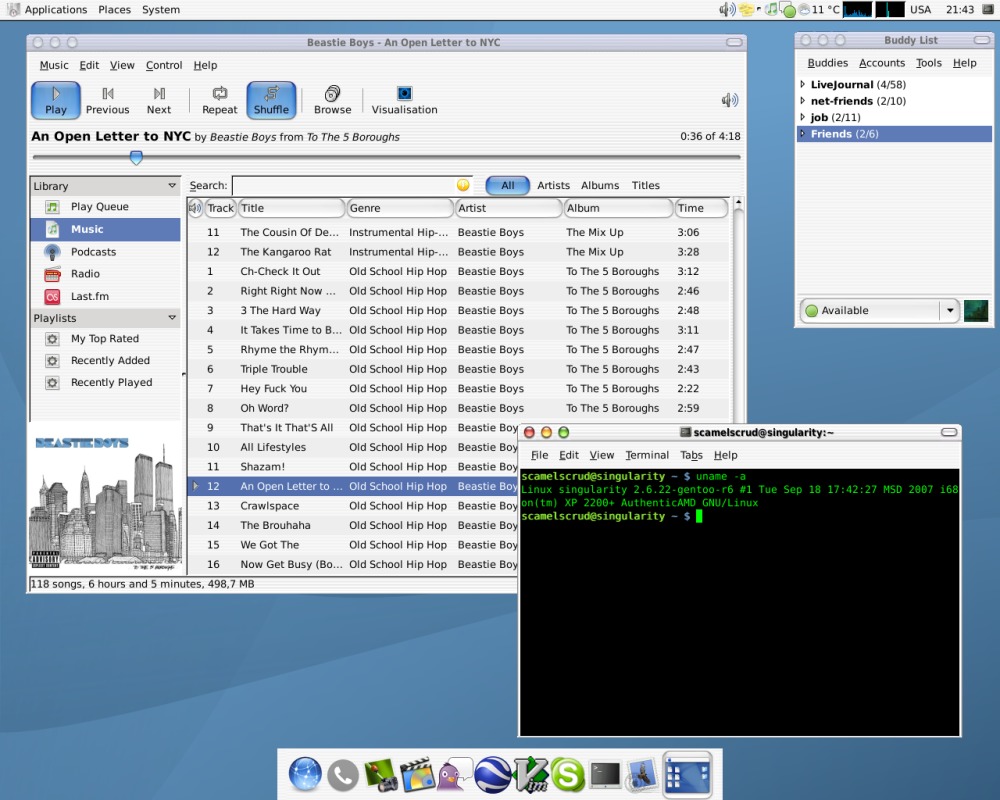Hide the Browse pane with the toolbar button

(x=332, y=100)
